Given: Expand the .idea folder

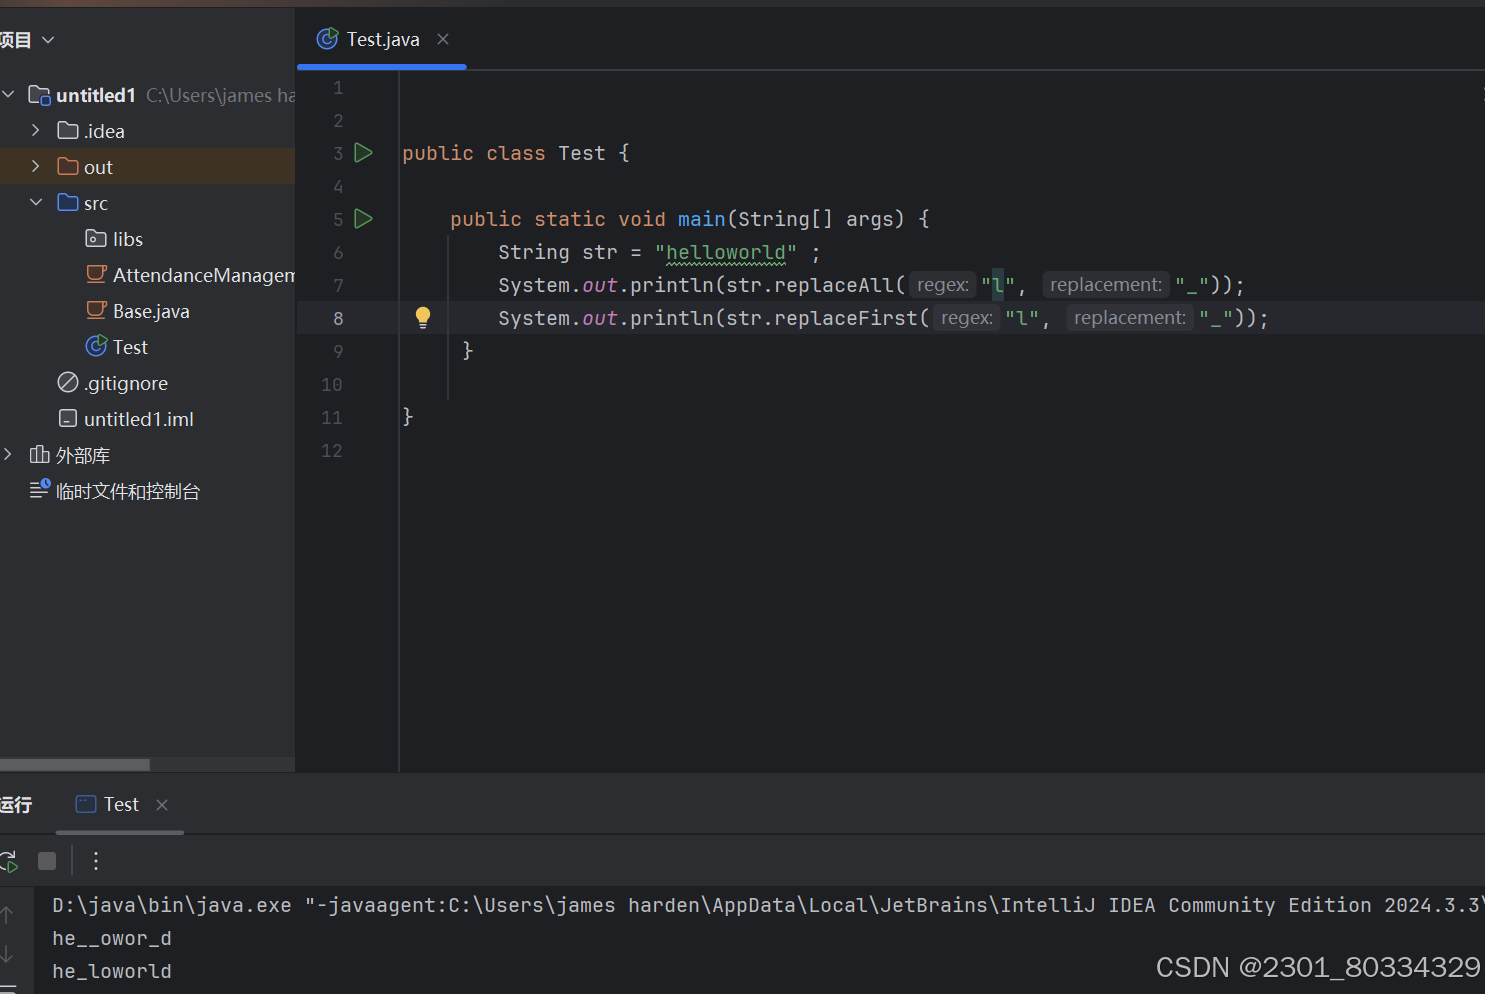Looking at the screenshot, I should click(x=36, y=131).
